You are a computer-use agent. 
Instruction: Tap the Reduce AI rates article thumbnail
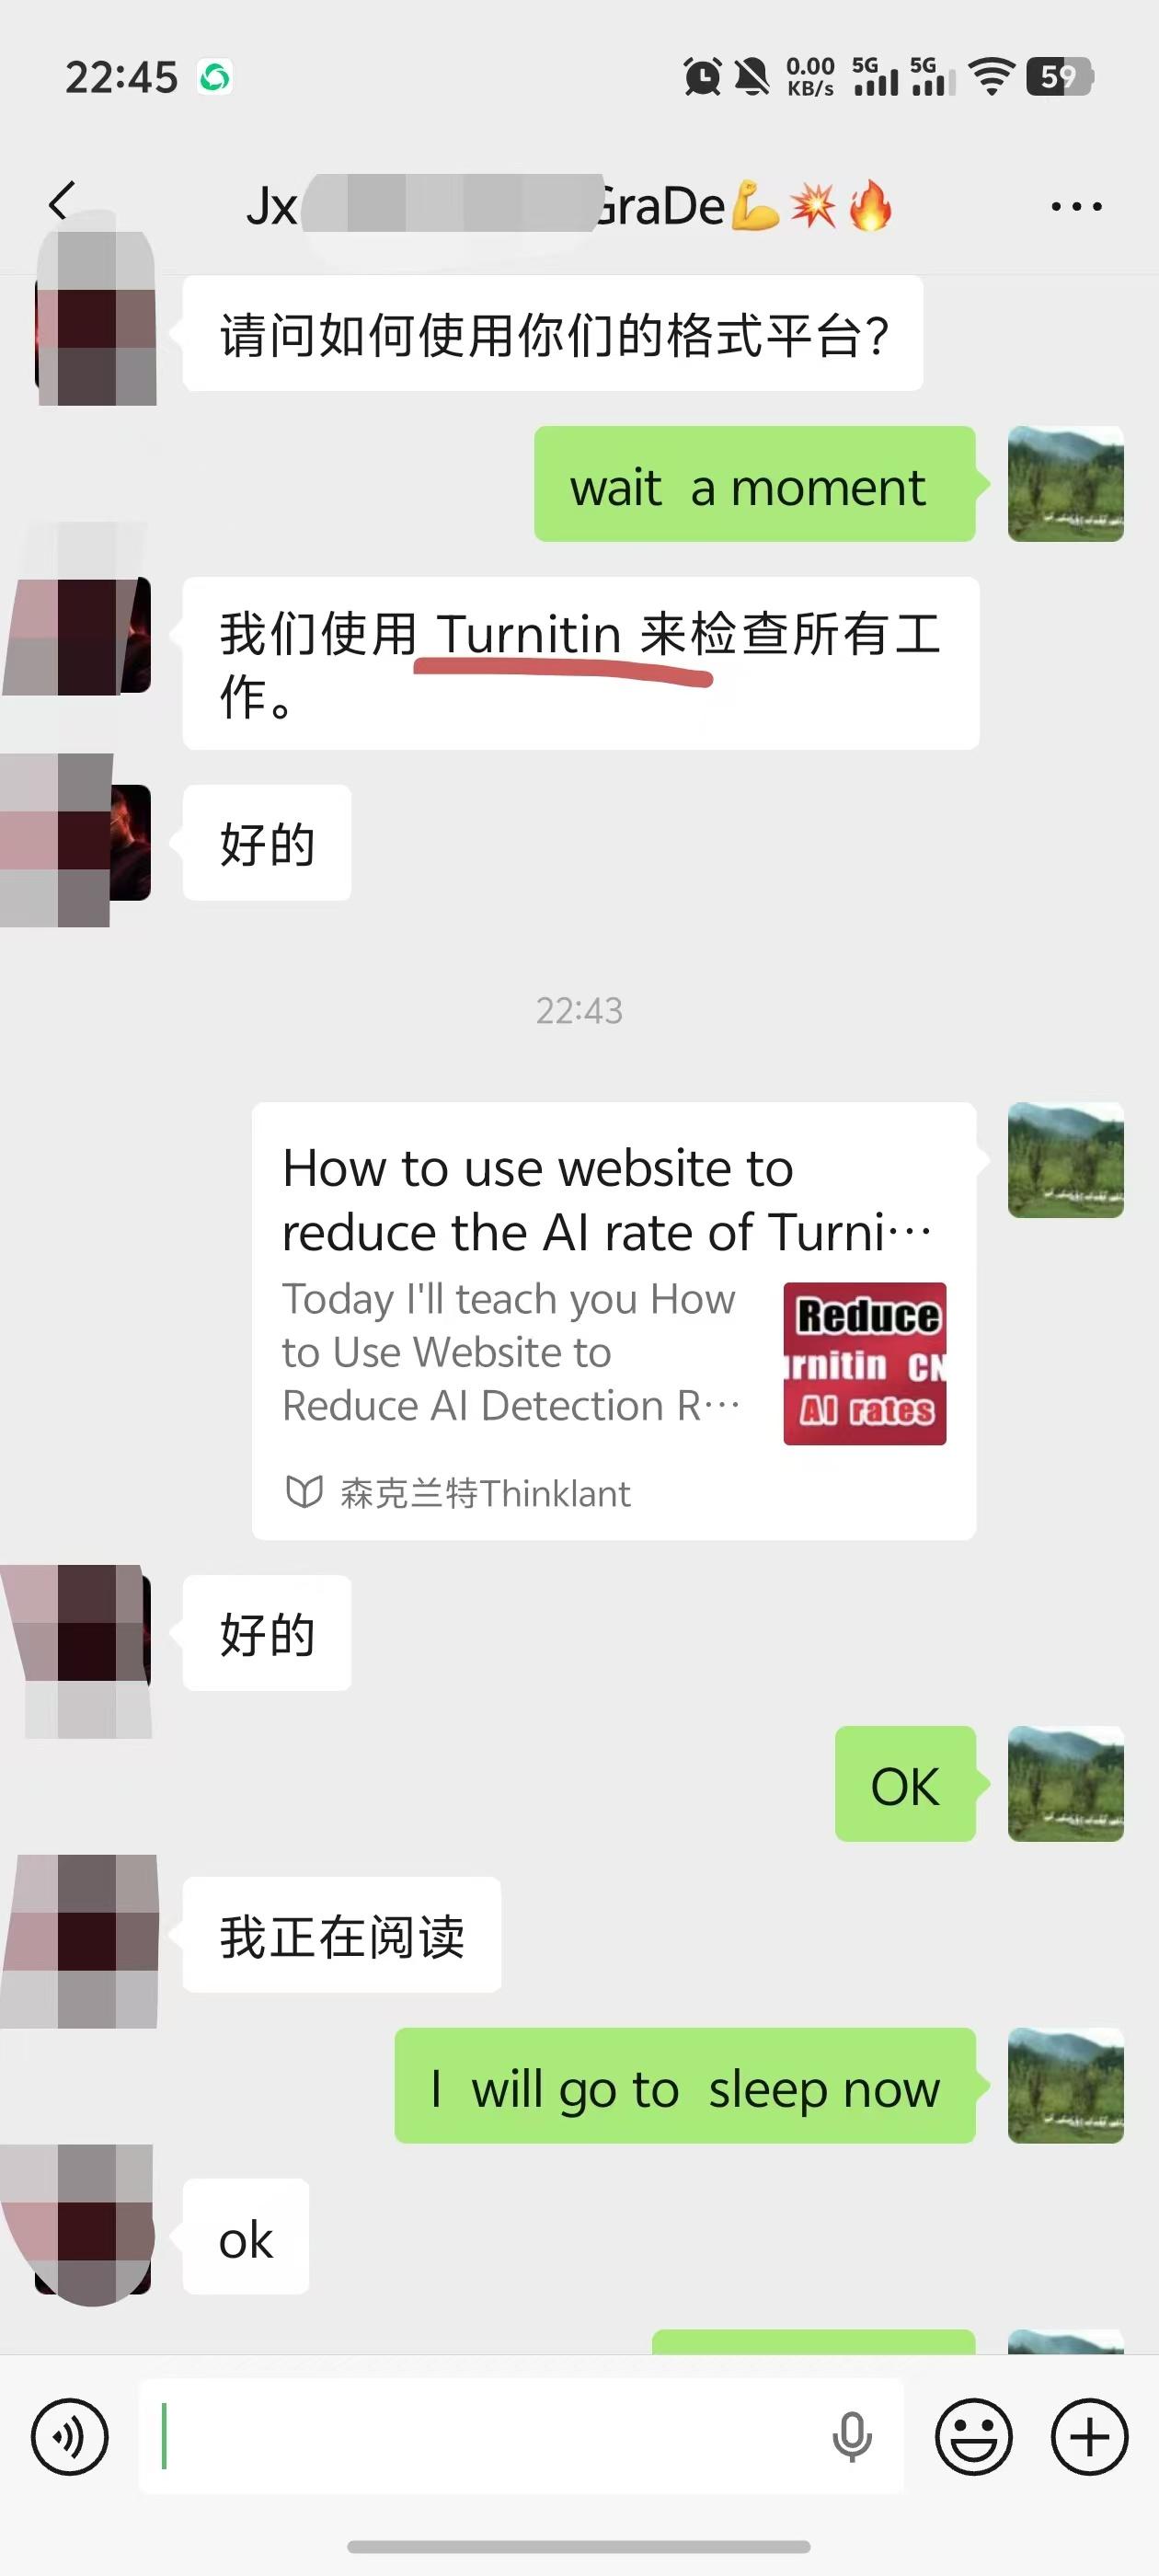pos(864,1363)
